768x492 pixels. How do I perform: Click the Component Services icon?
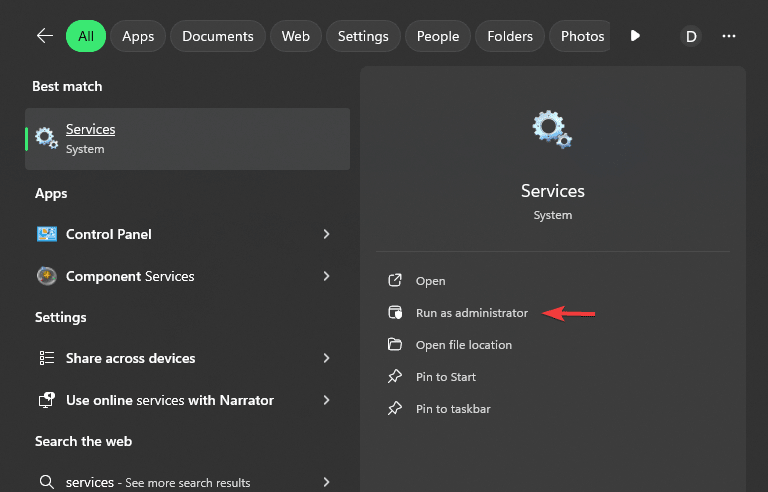pos(47,276)
